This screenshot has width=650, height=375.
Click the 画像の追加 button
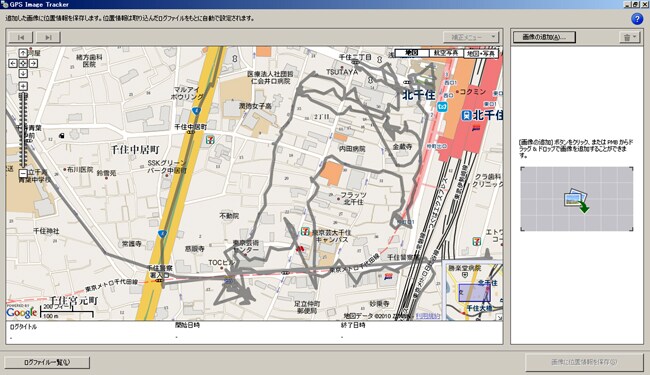click(x=544, y=37)
